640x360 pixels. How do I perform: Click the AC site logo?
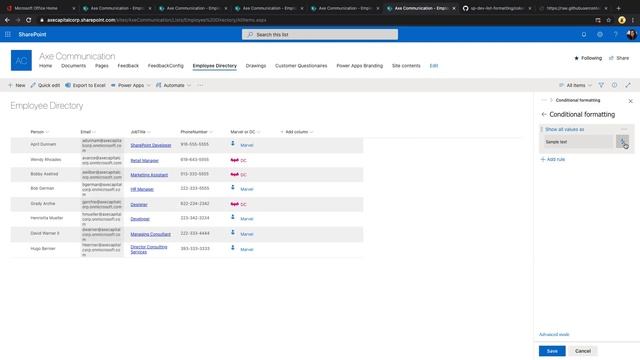(x=21, y=60)
